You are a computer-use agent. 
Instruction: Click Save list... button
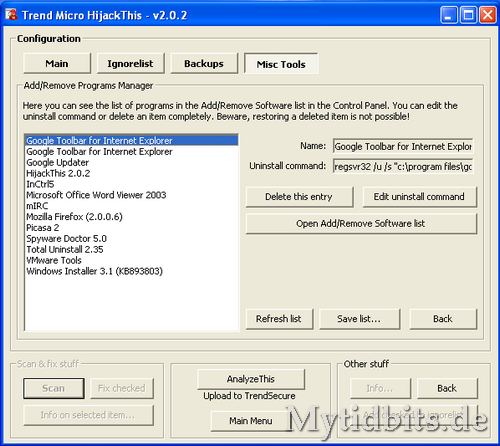pos(360,319)
